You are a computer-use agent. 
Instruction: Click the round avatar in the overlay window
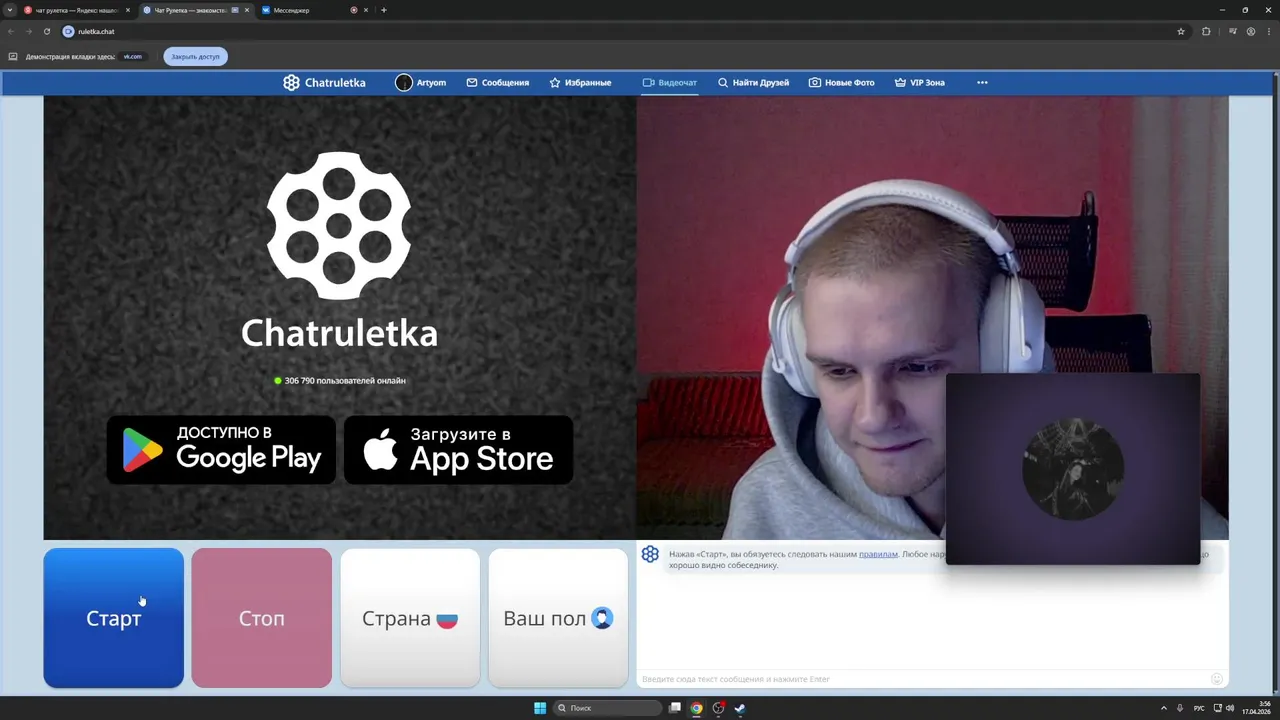pyautogui.click(x=1073, y=469)
